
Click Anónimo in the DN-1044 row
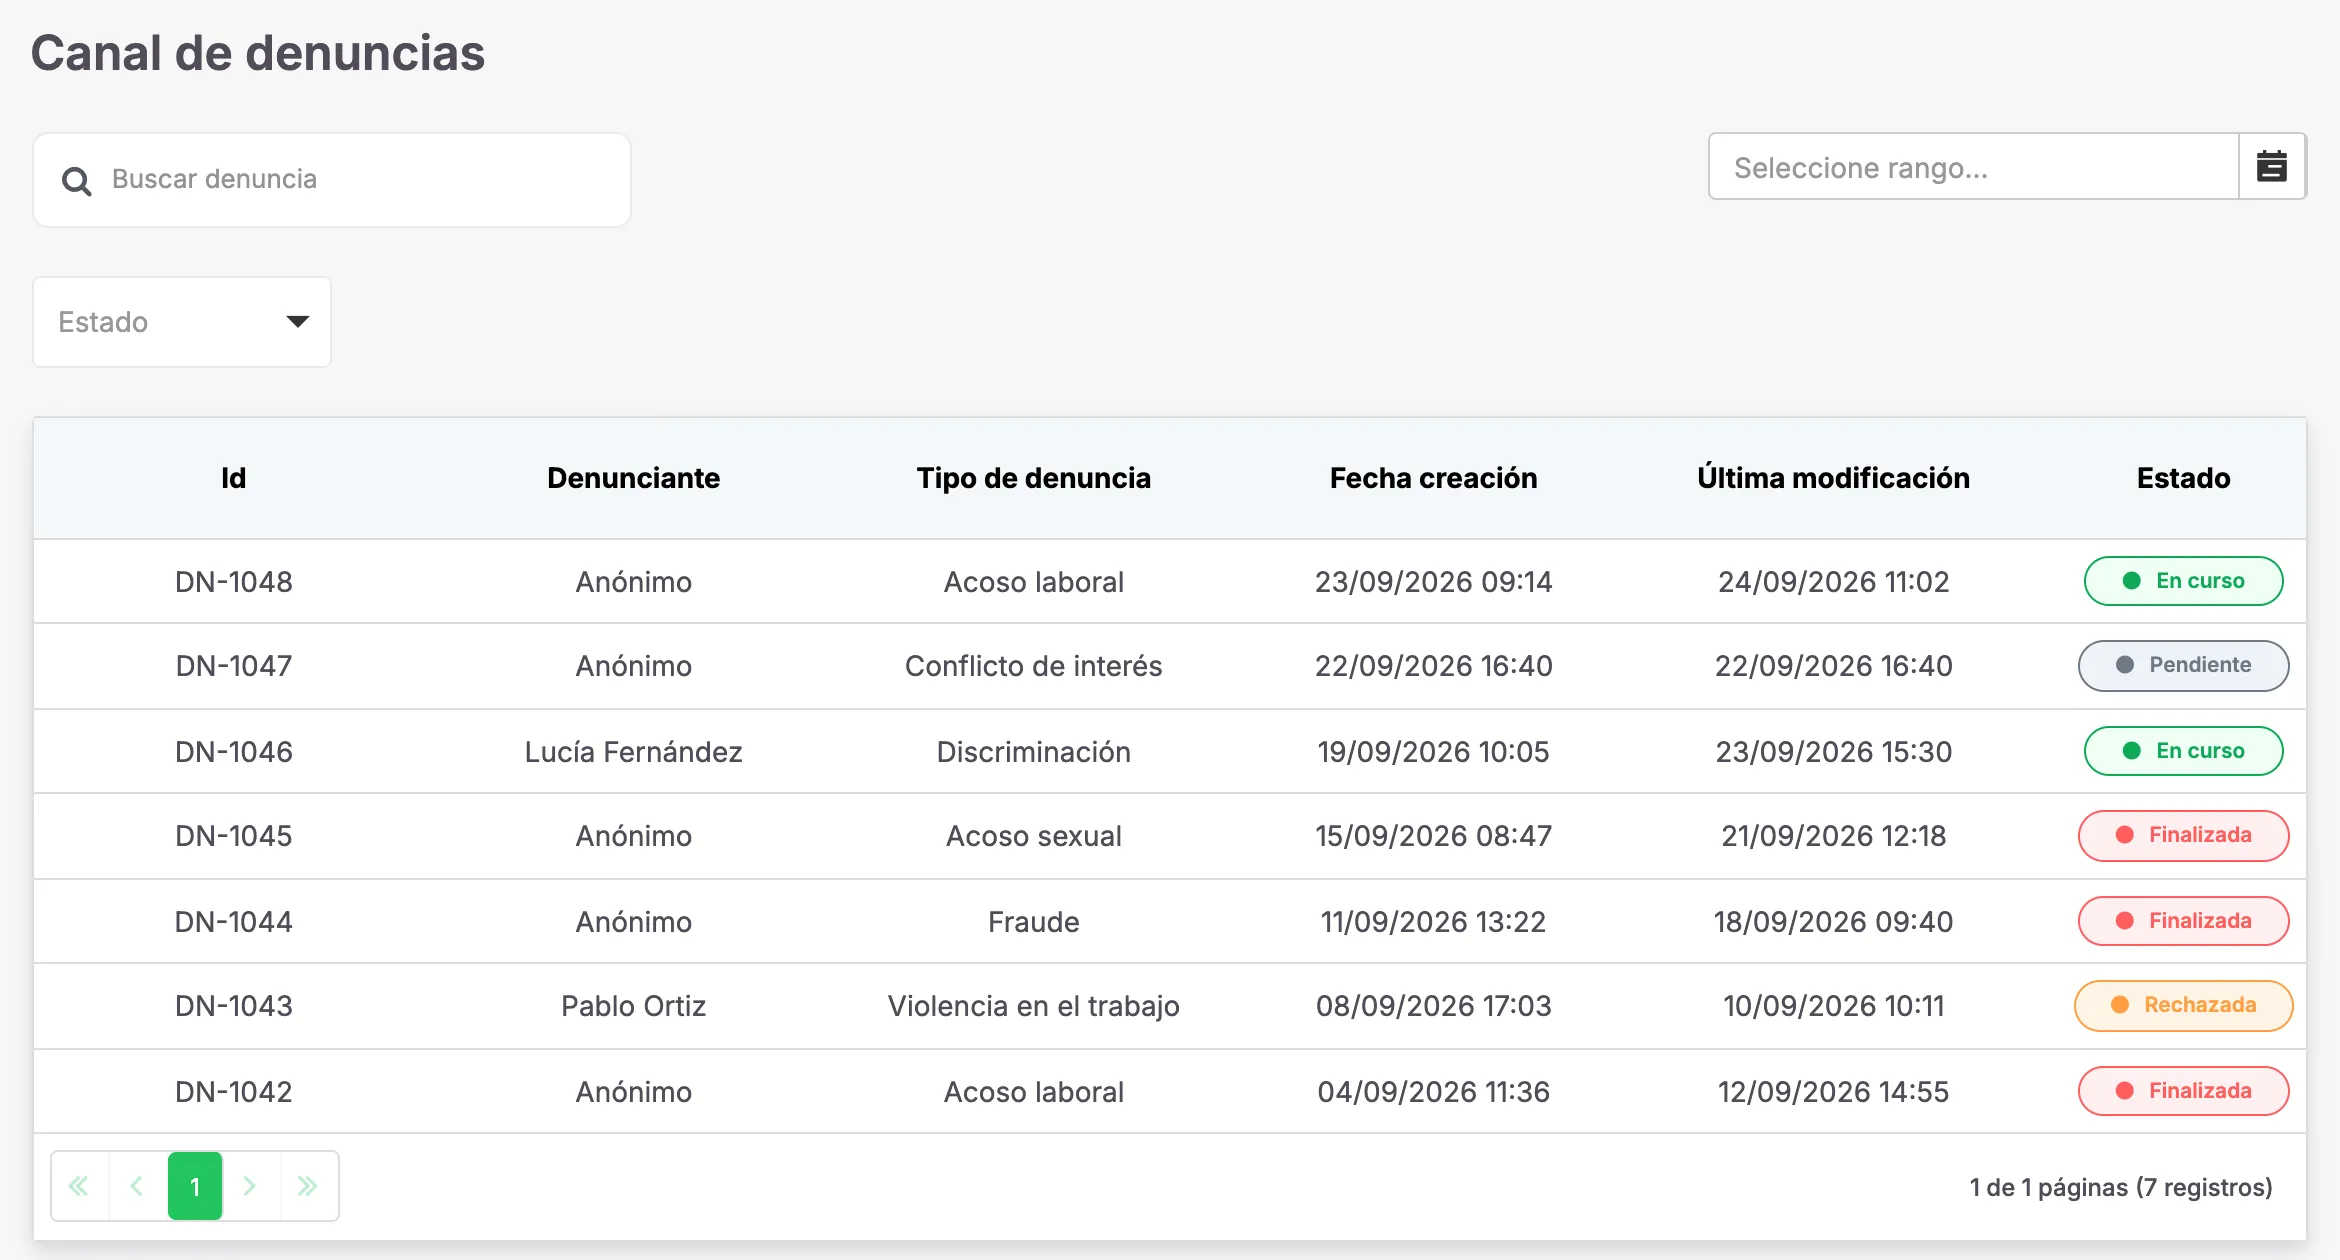point(634,922)
